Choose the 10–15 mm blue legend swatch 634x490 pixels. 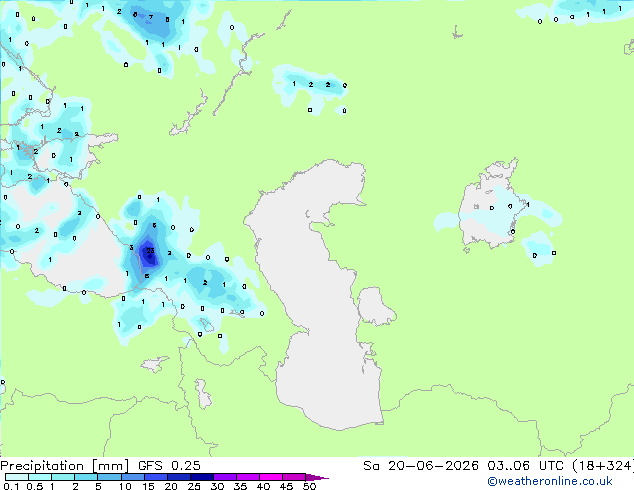132,477
